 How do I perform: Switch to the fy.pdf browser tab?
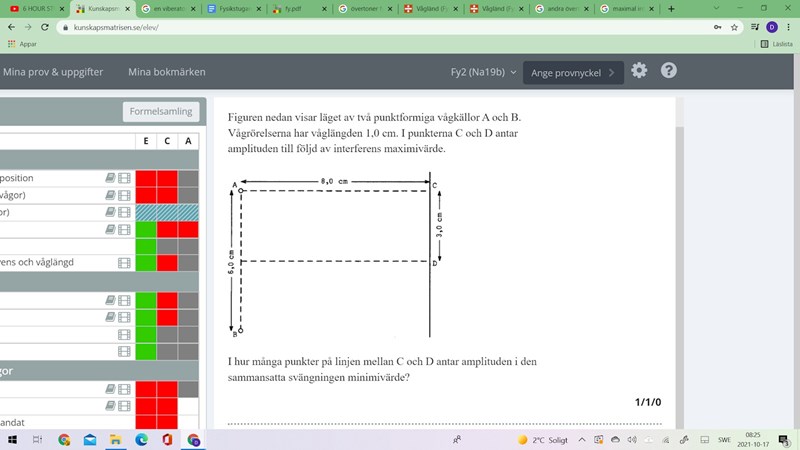pyautogui.click(x=301, y=9)
